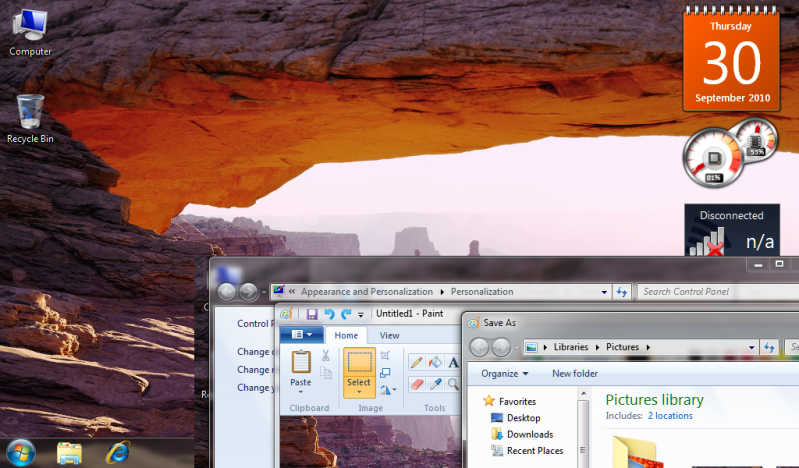
Task: Pick the Eraser tool
Action: (x=416, y=384)
